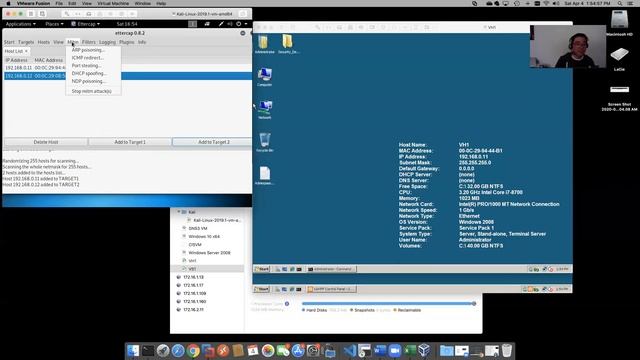Open Recycle Bin on Windows desktop
Viewport: 640px width, 360px height.
264,142
